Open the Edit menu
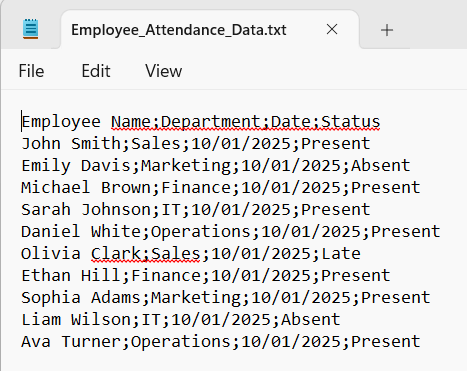Viewport: 467px width, 371px height. (x=96, y=71)
